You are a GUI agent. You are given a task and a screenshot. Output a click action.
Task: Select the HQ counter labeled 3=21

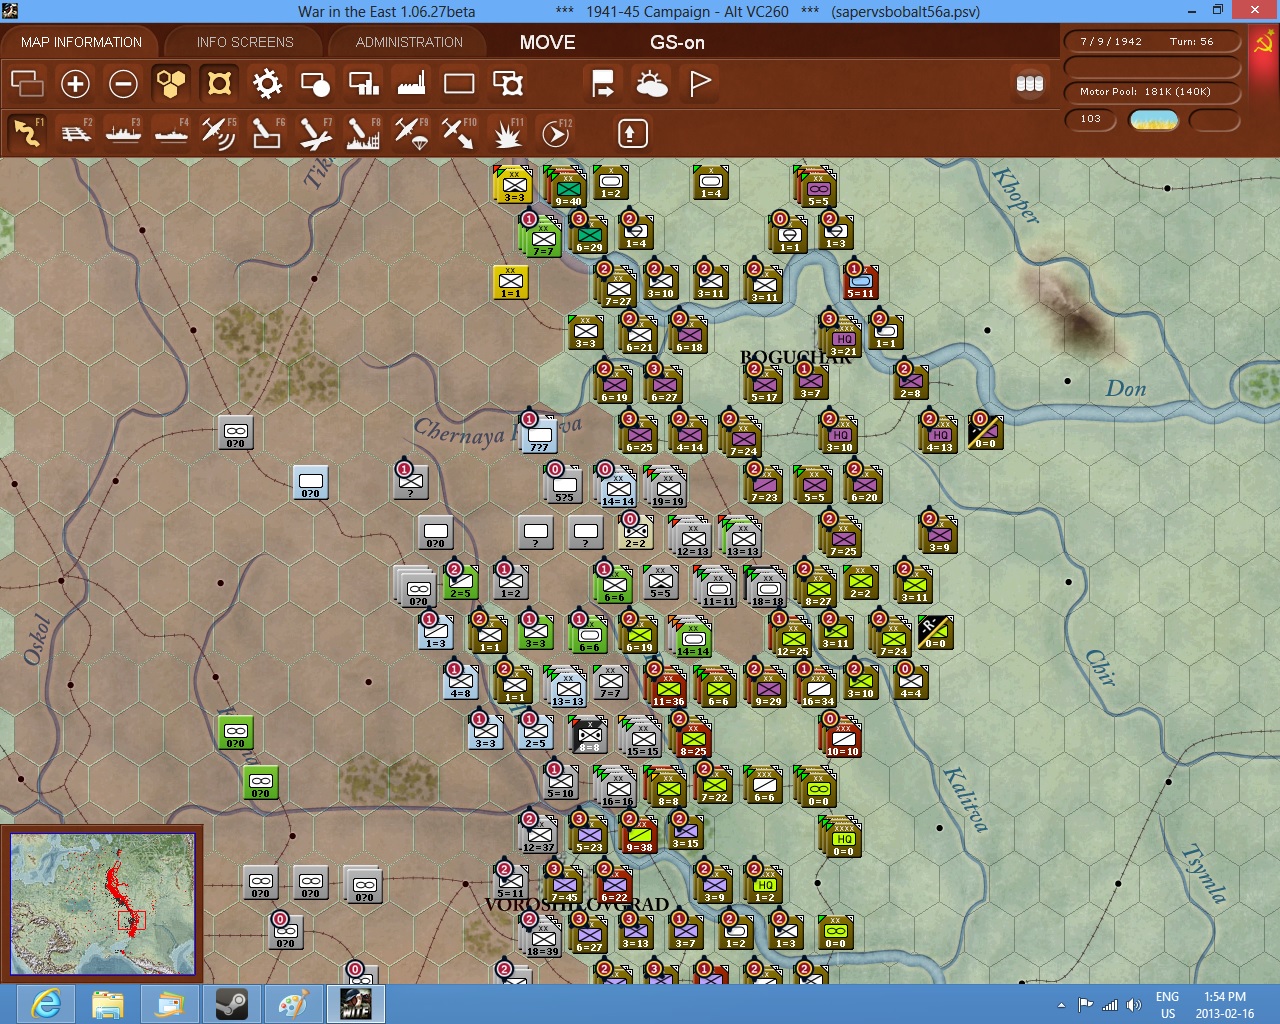pos(843,336)
